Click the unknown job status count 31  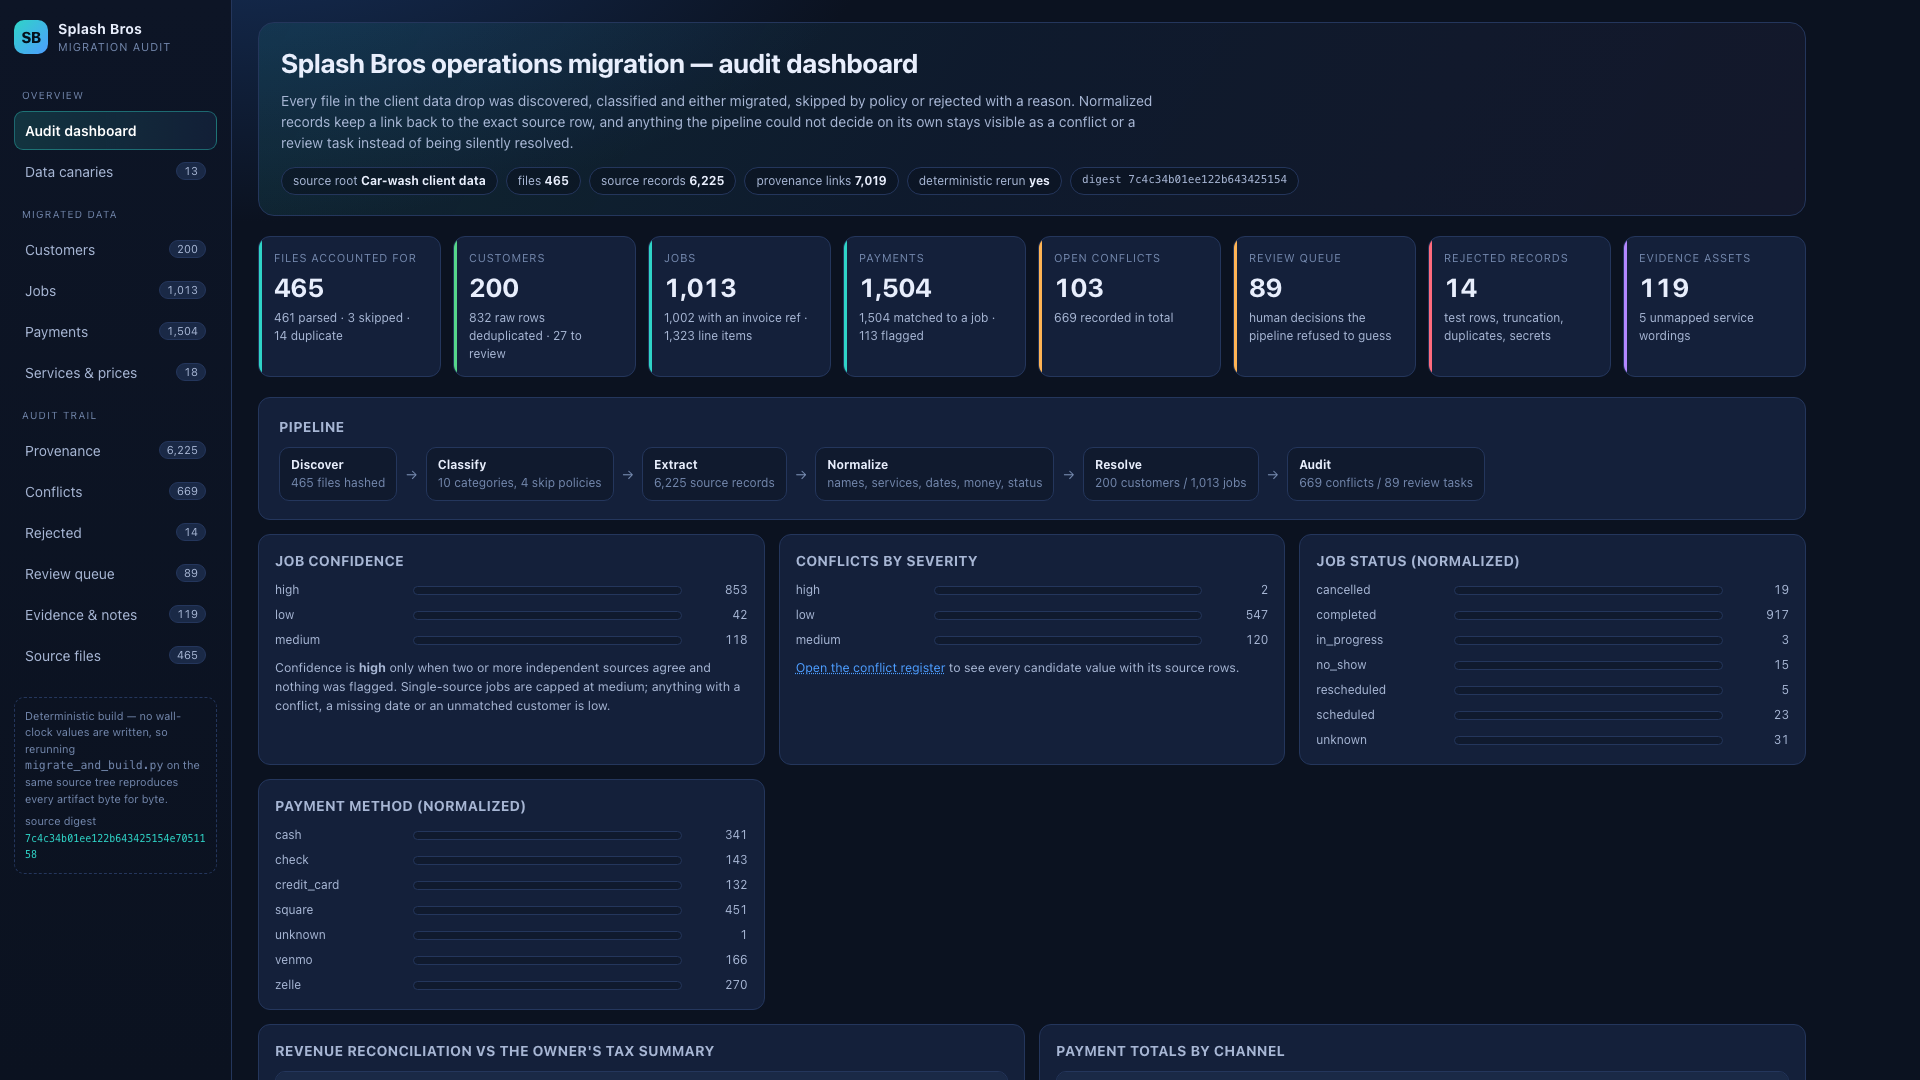point(1781,740)
